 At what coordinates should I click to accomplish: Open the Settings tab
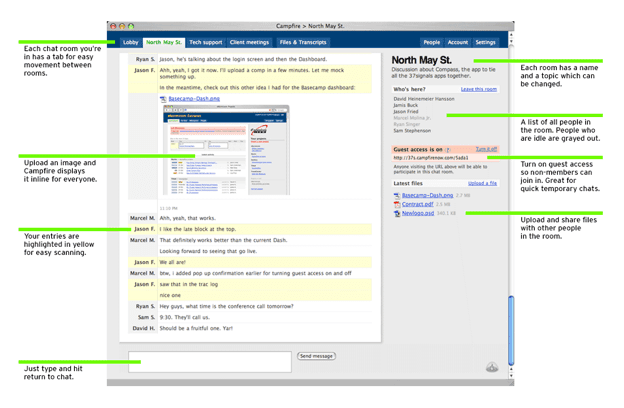486,43
